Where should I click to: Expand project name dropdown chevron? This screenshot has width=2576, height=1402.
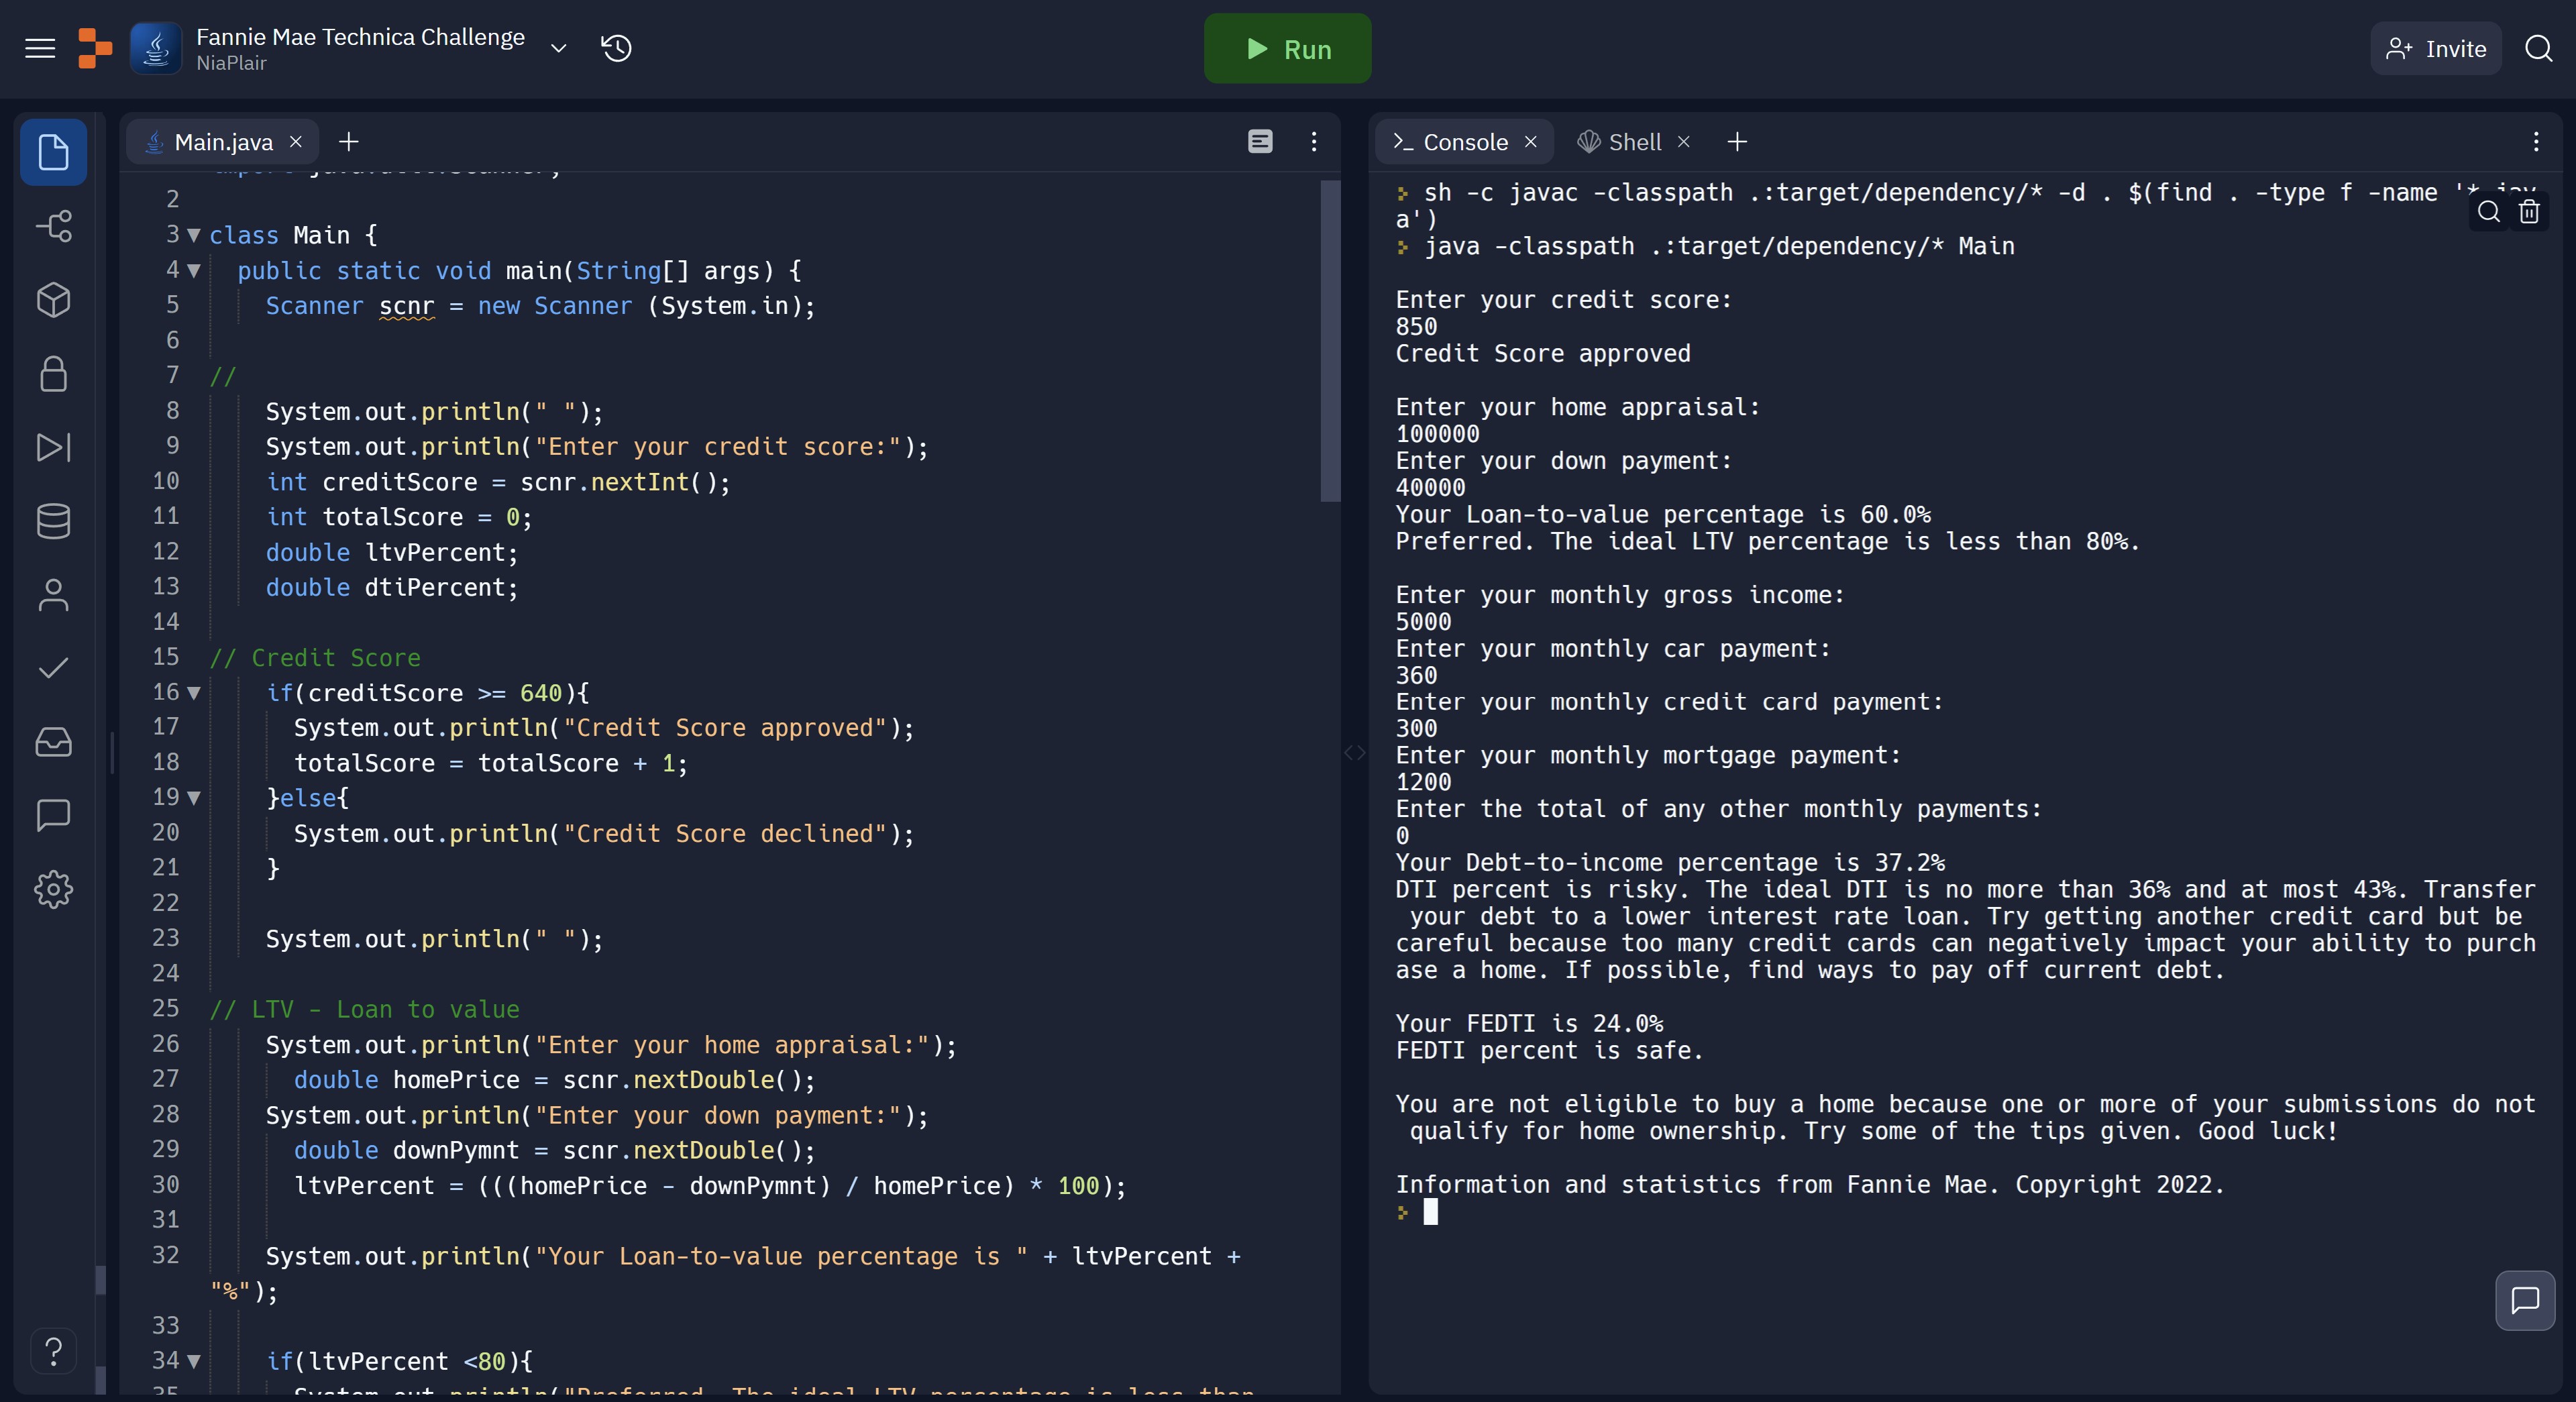pos(559,48)
